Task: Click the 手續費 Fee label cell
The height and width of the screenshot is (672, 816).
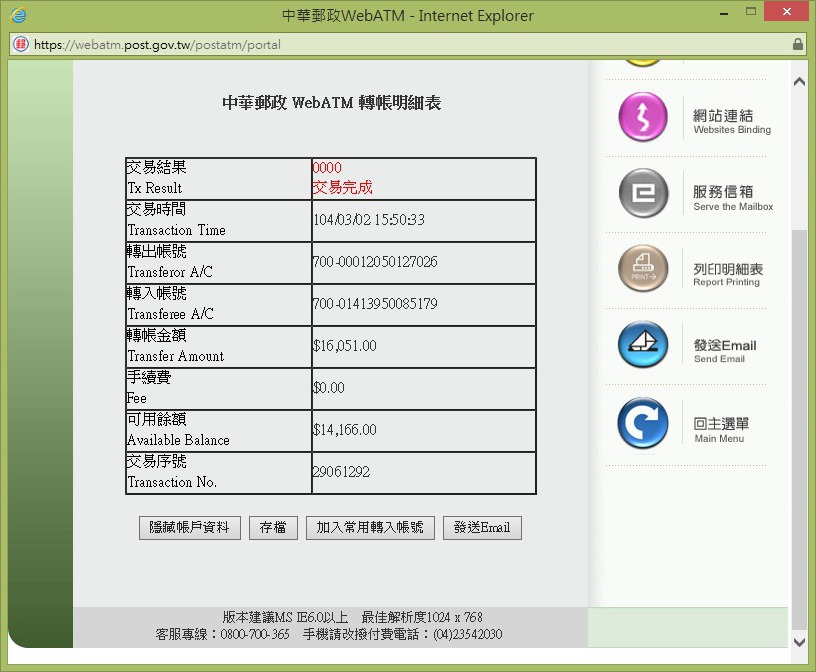Action: point(219,389)
